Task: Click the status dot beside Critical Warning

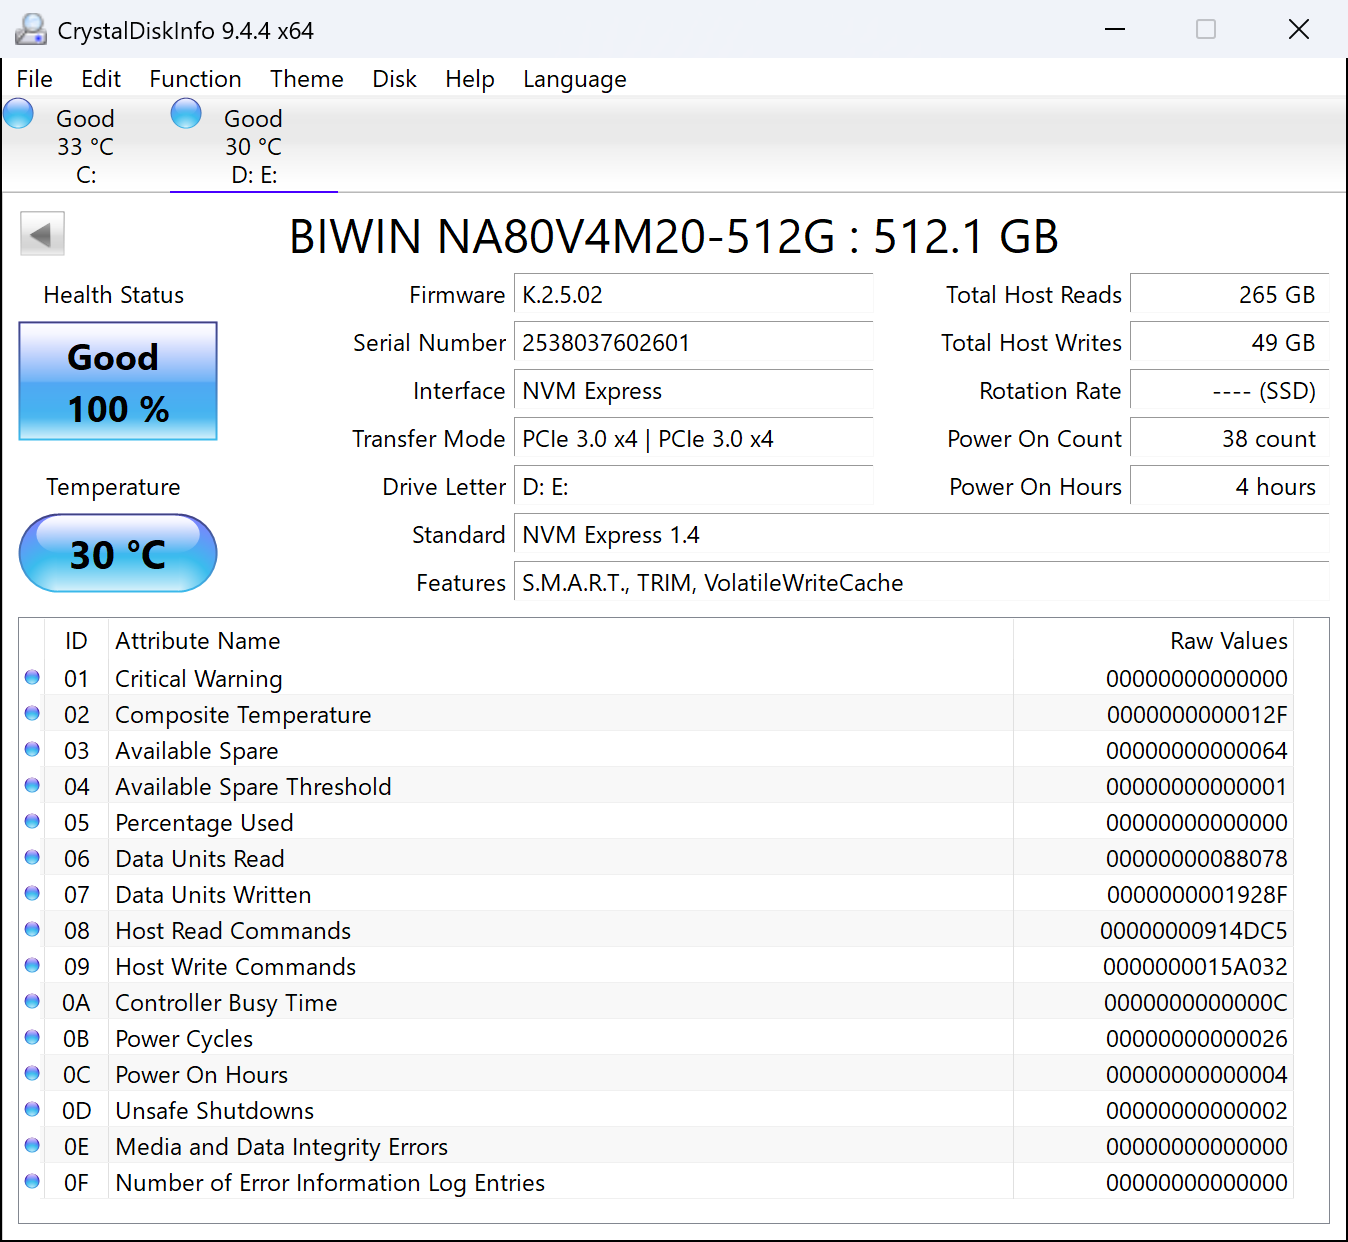Action: 32,677
